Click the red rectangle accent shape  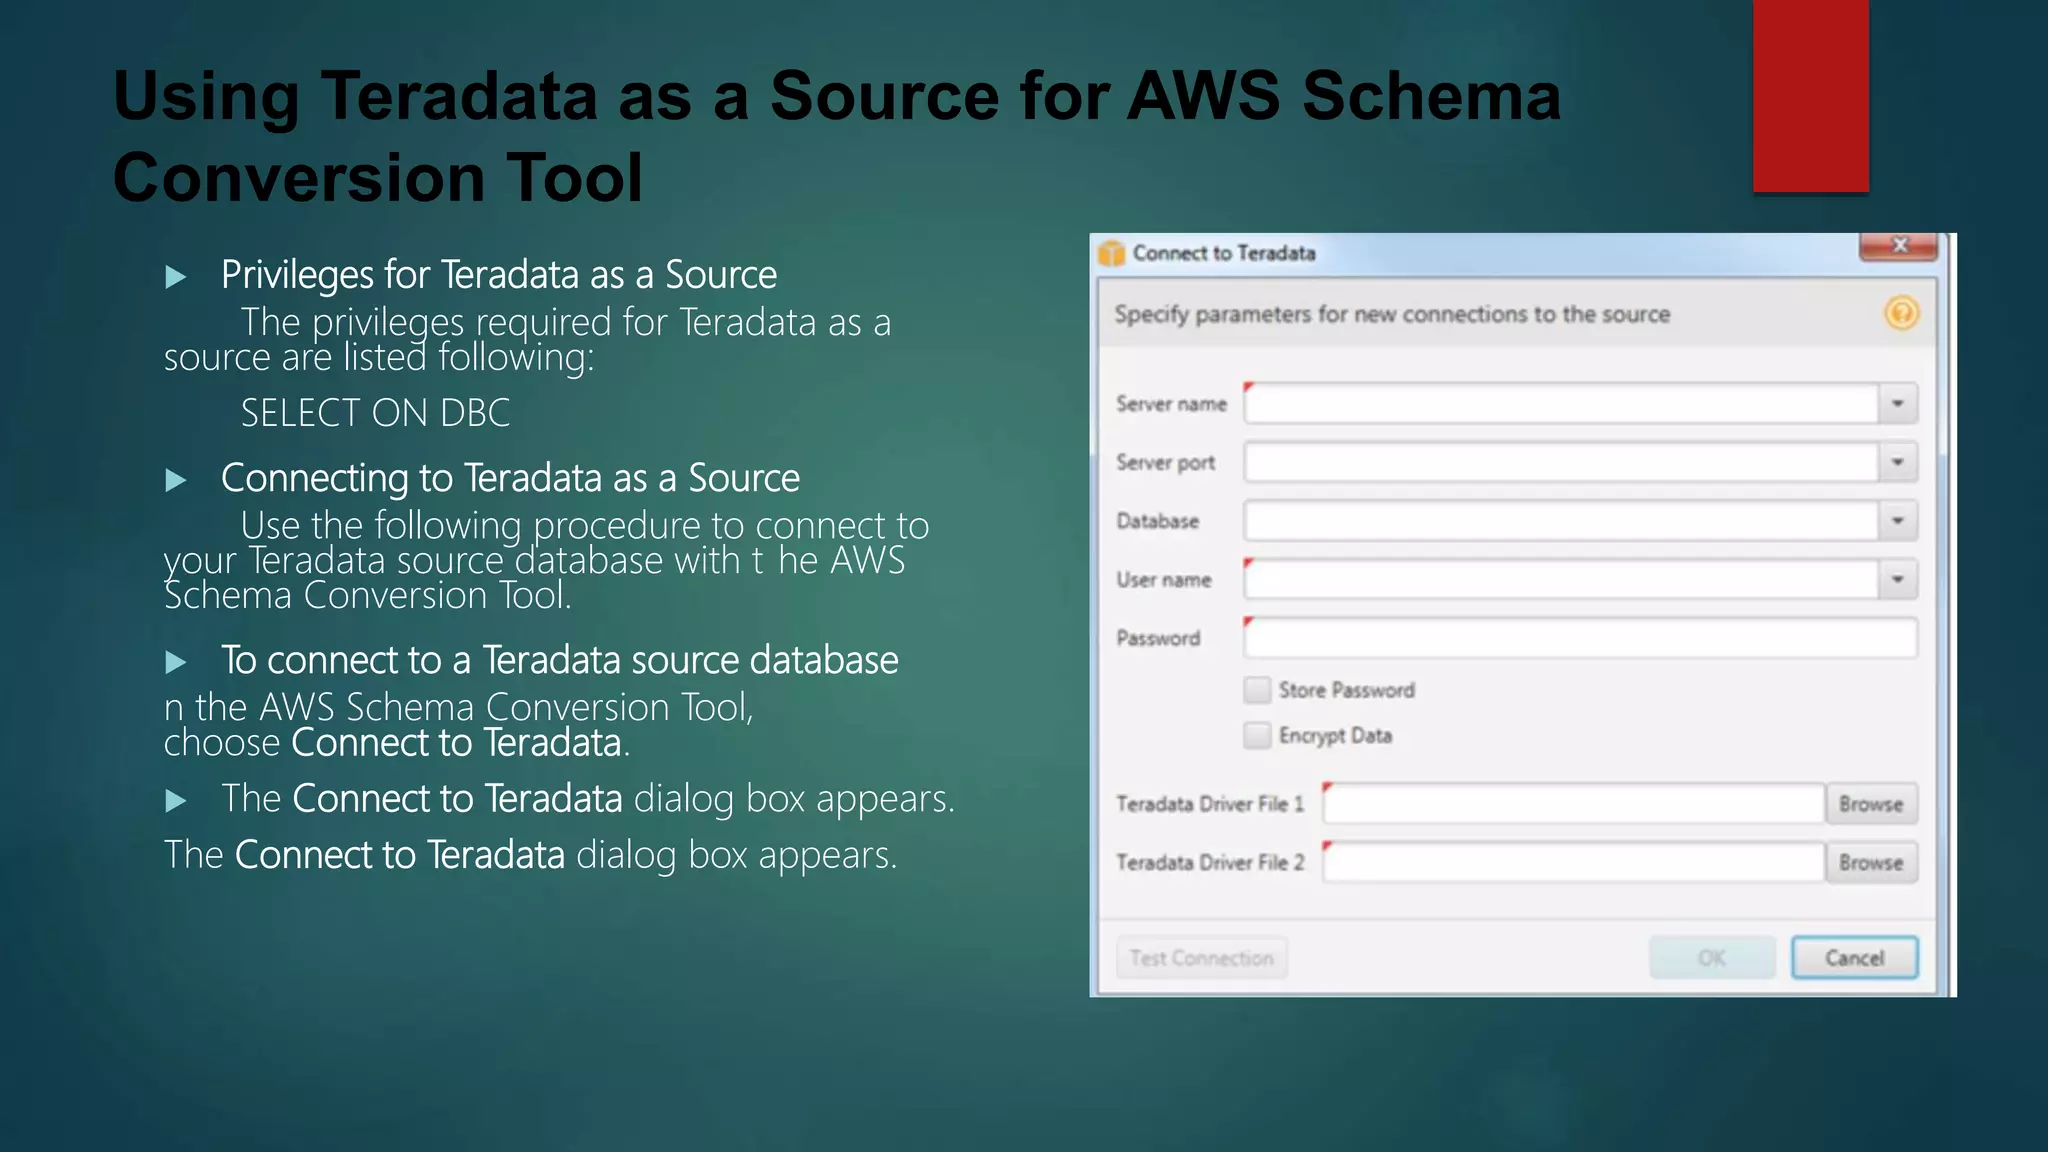[x=1810, y=95]
